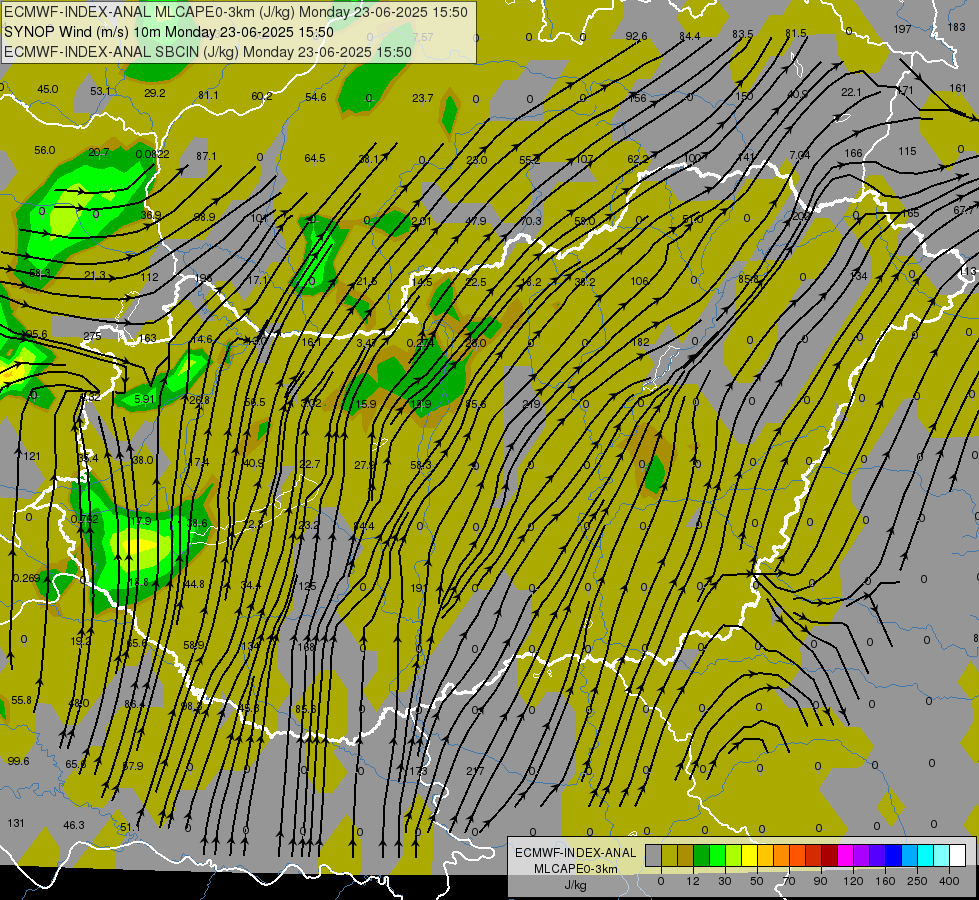
Task: Click the map value '55.8'
Action: pyautogui.click(x=21, y=700)
